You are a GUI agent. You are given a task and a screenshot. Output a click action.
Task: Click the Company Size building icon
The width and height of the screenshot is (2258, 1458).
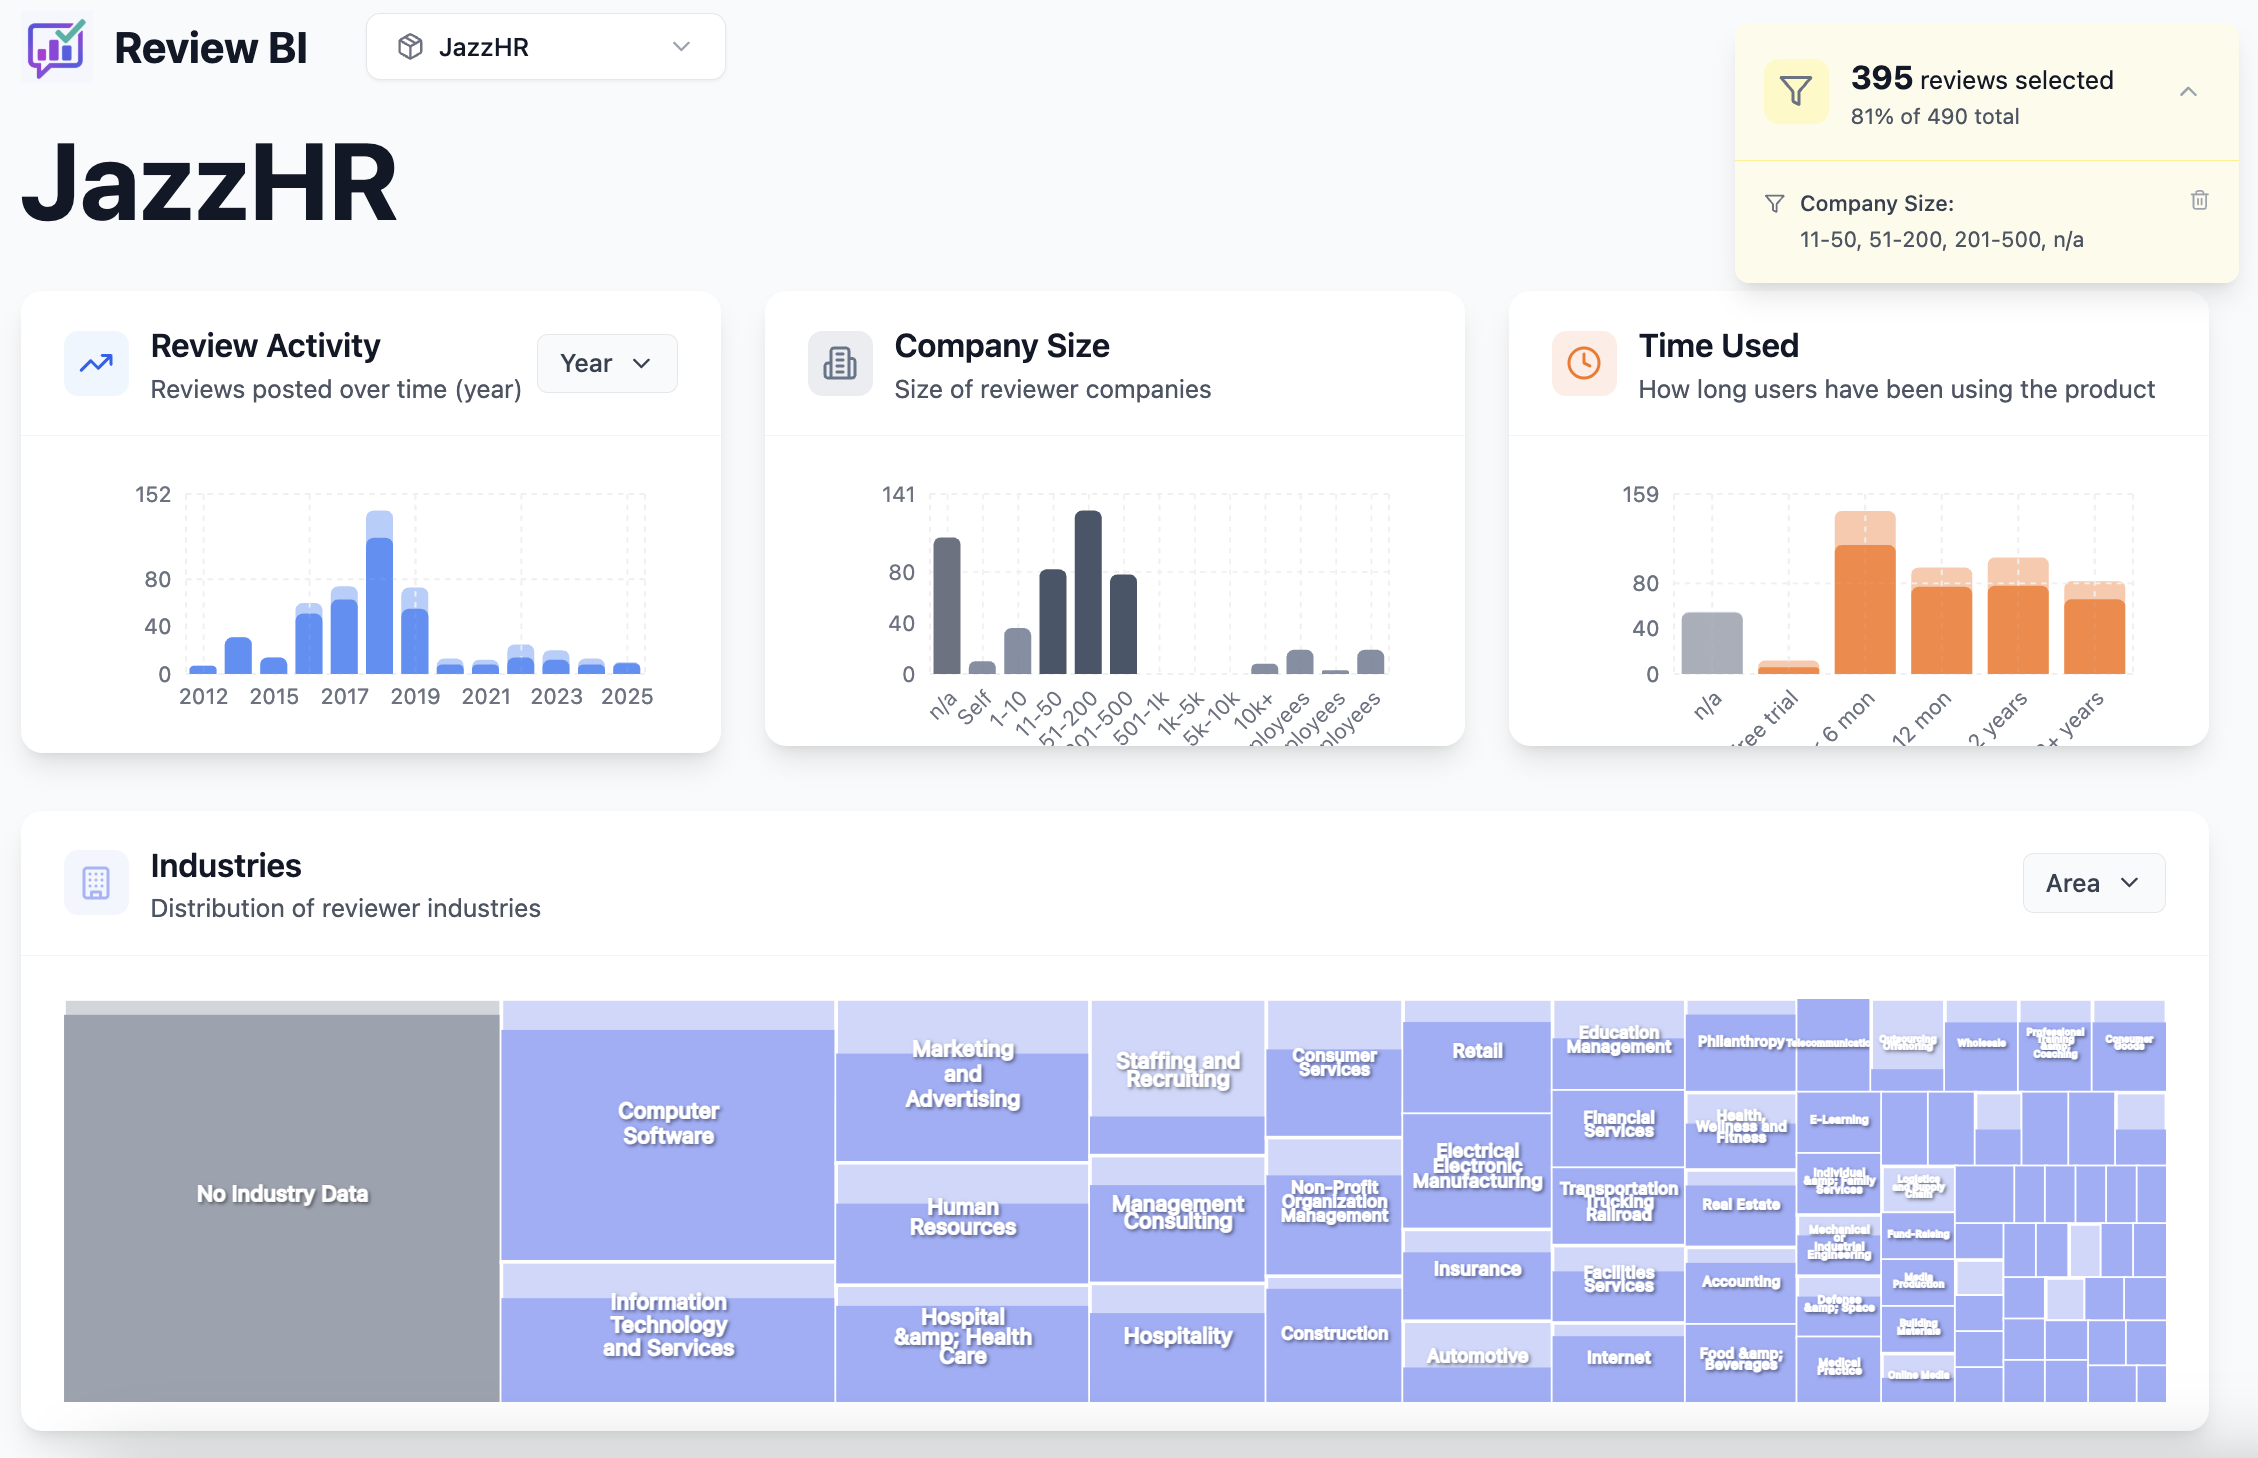[840, 364]
